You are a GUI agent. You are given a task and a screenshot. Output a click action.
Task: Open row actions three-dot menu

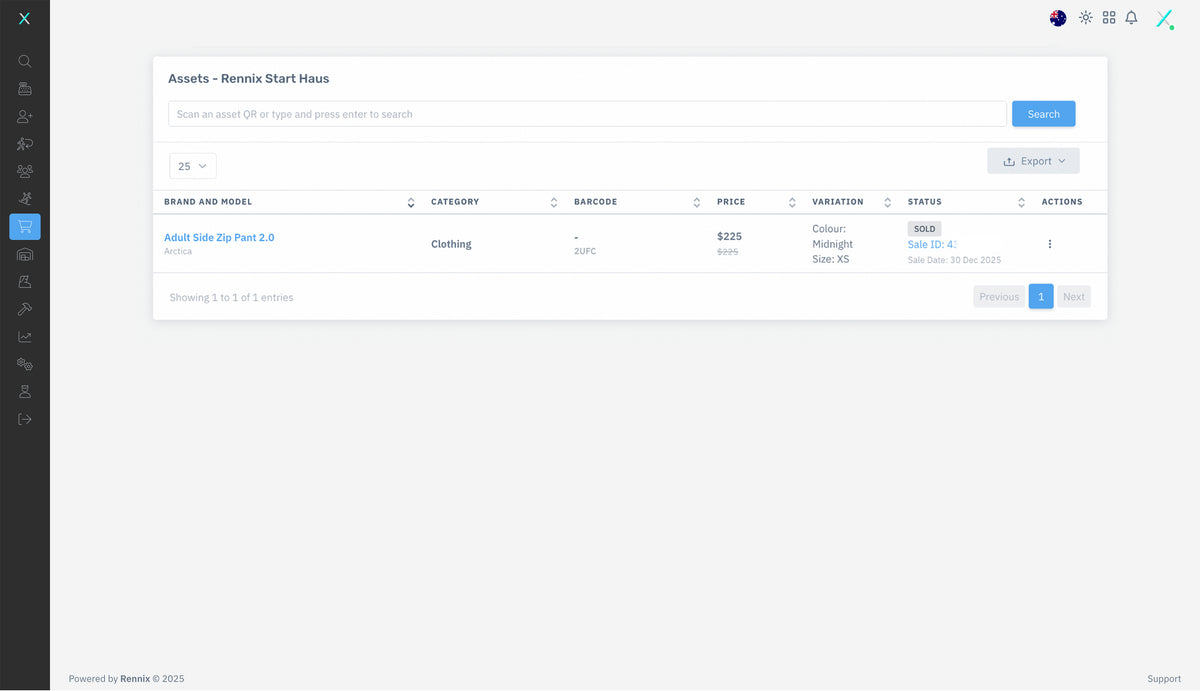1049,244
